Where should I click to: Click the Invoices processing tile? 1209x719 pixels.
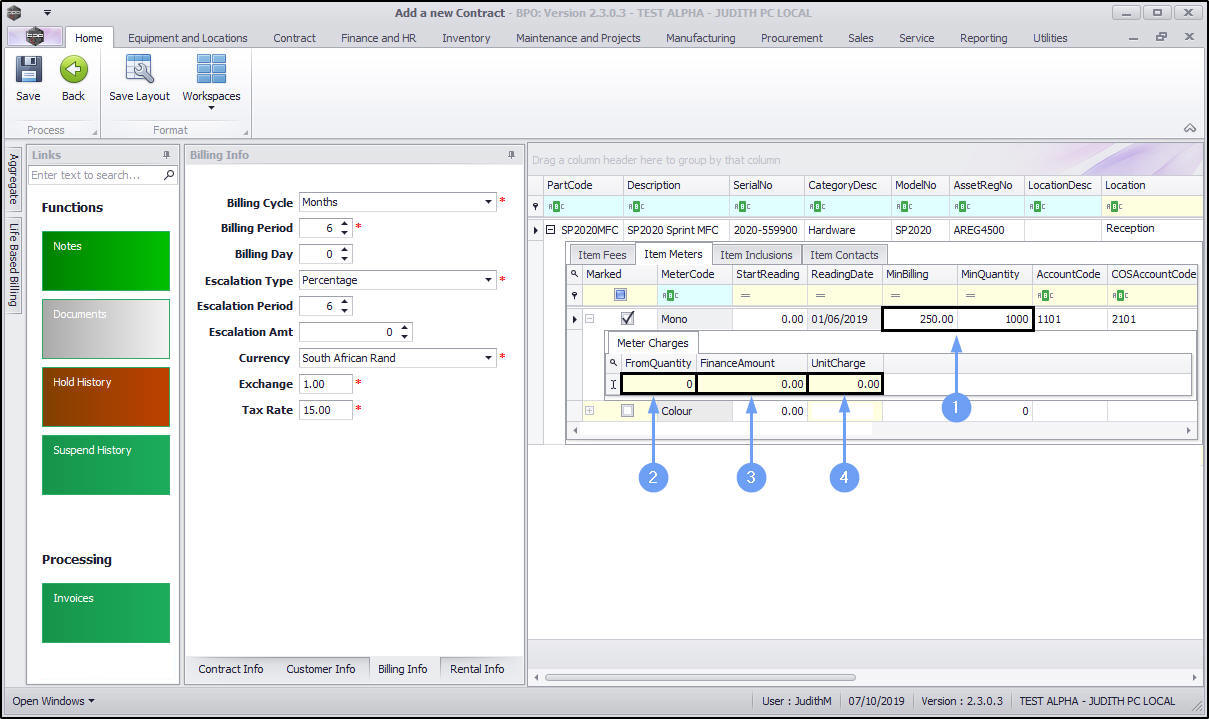pyautogui.click(x=106, y=612)
